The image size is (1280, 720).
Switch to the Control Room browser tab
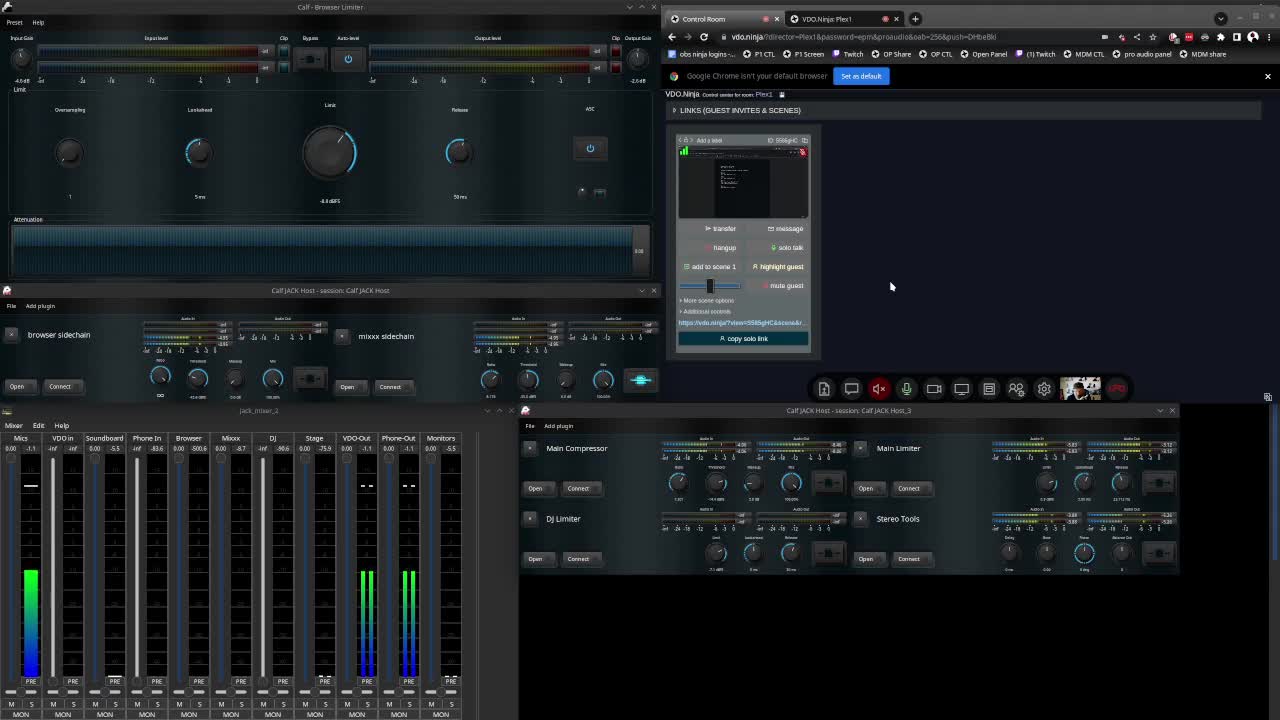pyautogui.click(x=723, y=19)
